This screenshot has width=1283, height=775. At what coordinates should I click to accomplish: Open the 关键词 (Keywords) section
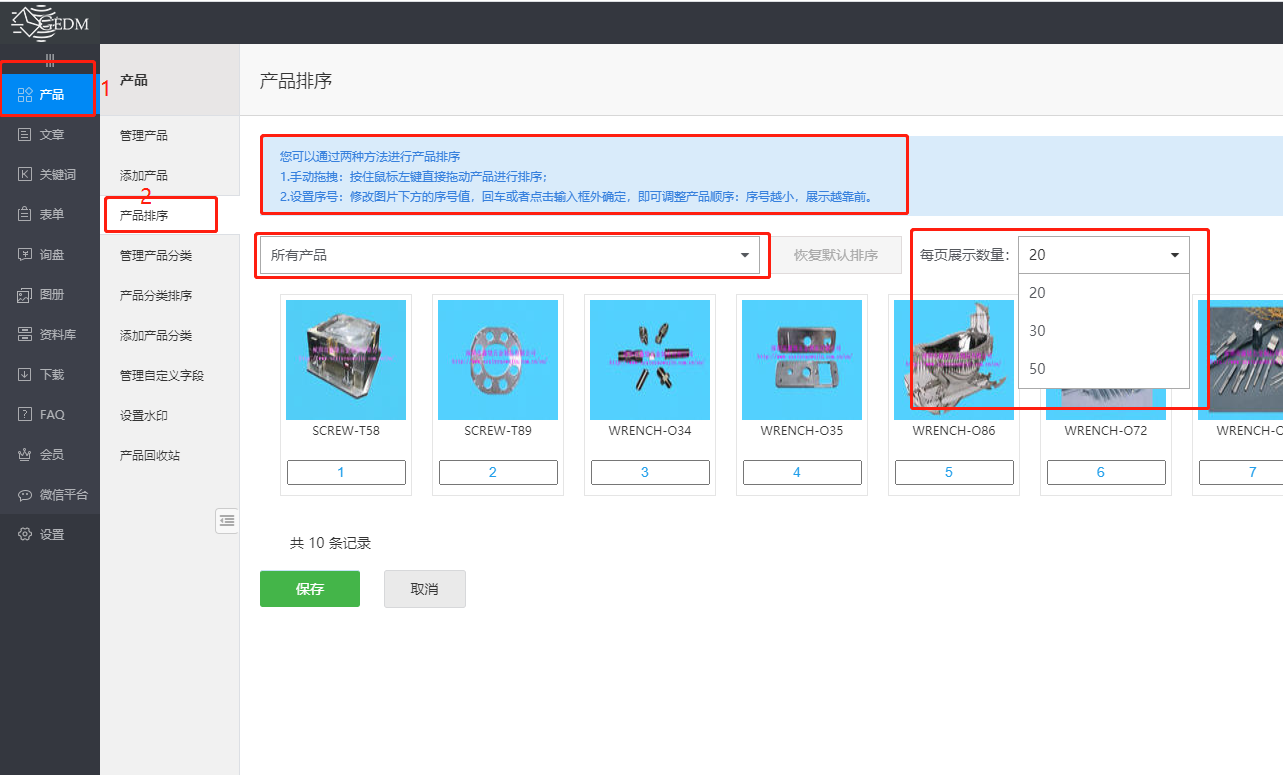[48, 174]
